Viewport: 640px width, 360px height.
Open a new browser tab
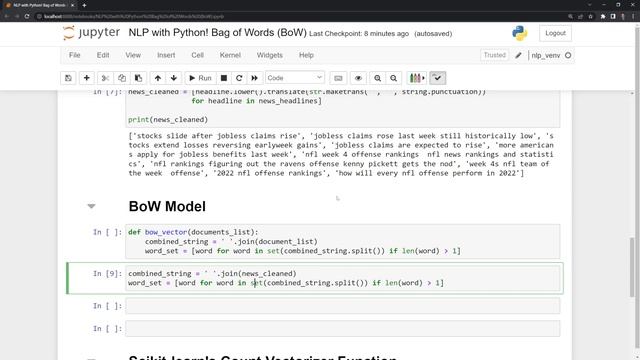pyautogui.click(x=84, y=5)
